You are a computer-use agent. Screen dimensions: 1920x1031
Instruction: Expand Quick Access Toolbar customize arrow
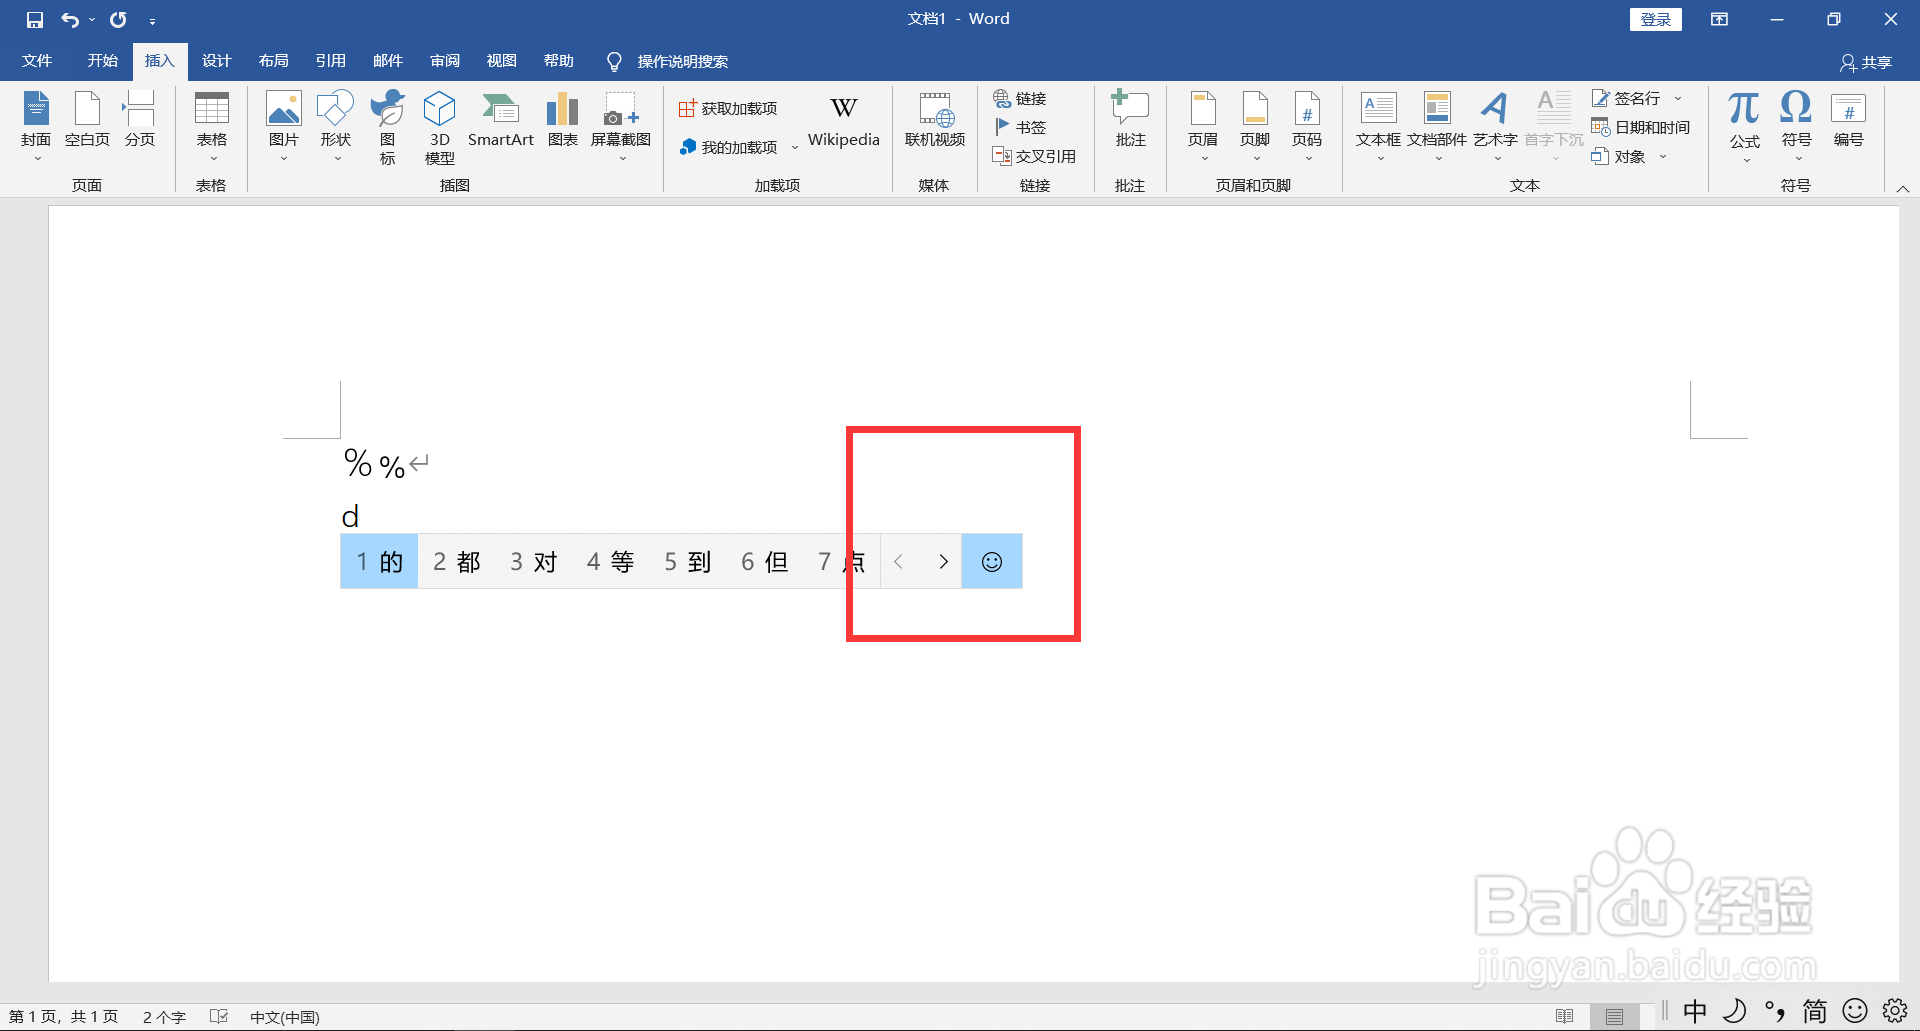(x=152, y=20)
